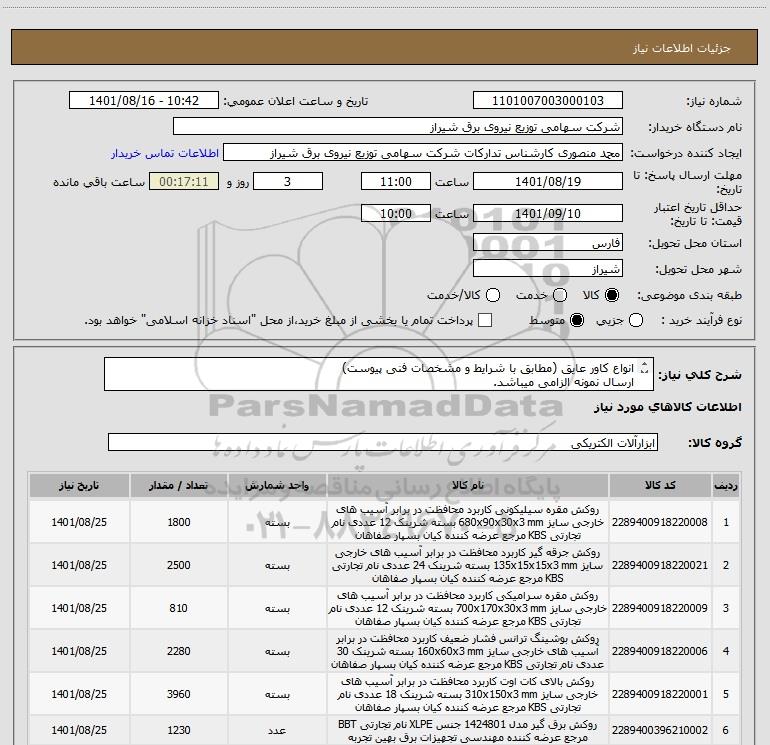Select item code 2289400918220008
The image size is (770, 745).
(x=660, y=522)
